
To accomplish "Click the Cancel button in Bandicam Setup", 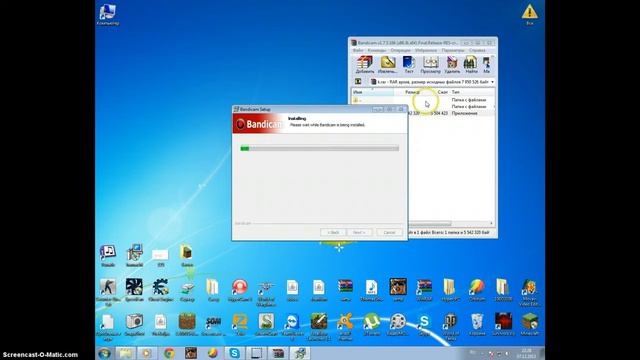I will click(x=389, y=232).
